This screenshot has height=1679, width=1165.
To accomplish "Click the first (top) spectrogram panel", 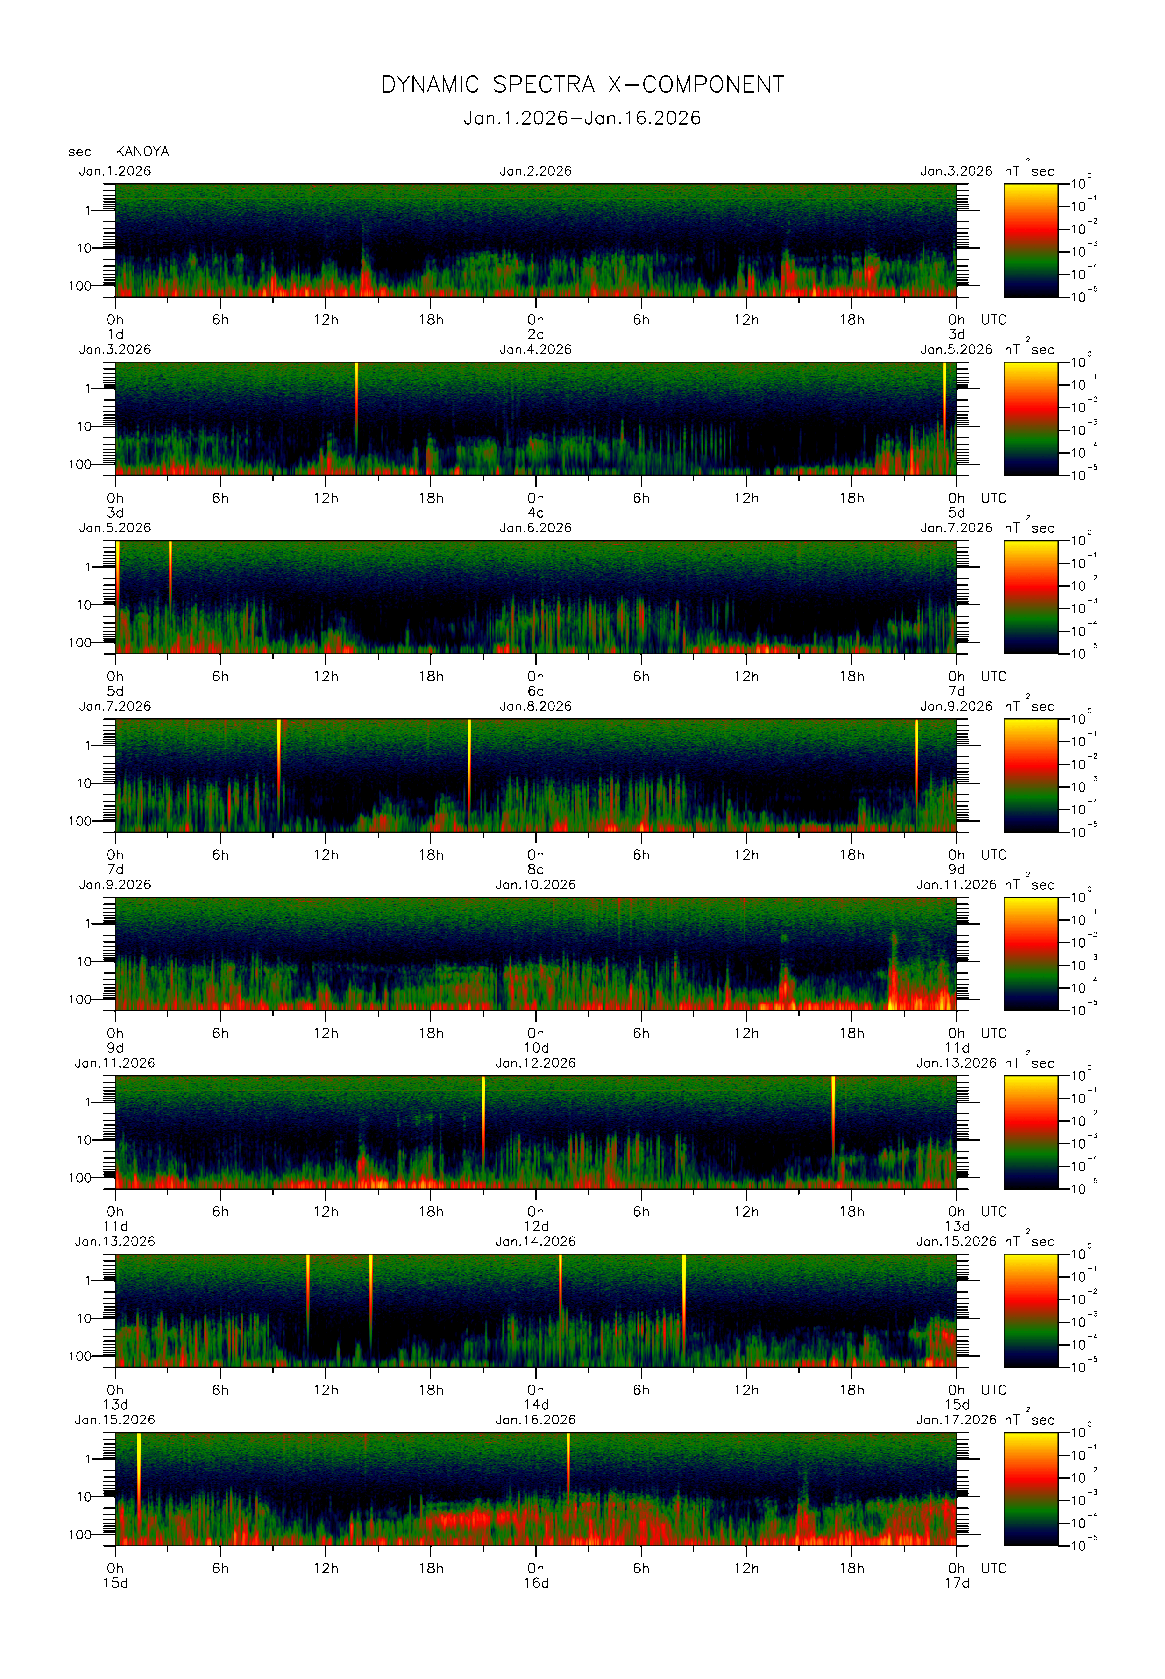I will tap(535, 240).
